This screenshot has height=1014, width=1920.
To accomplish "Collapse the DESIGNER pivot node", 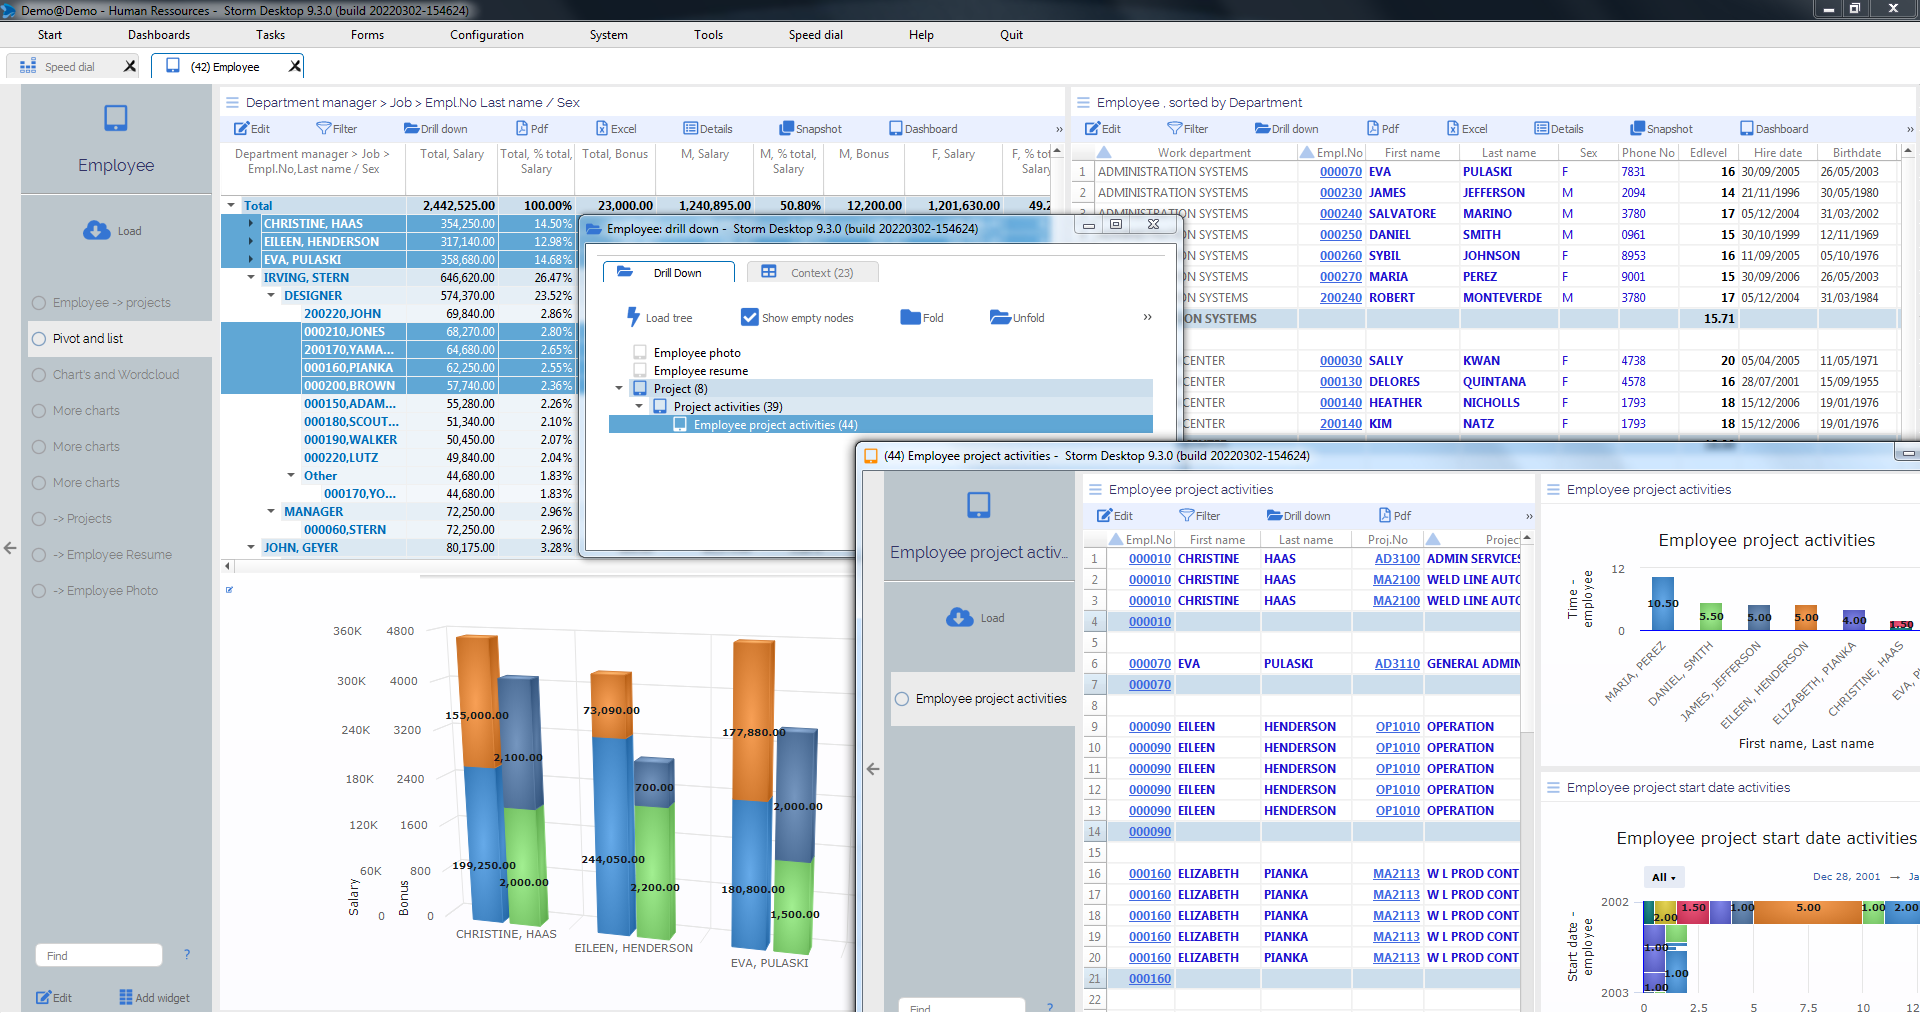I will click(x=271, y=296).
